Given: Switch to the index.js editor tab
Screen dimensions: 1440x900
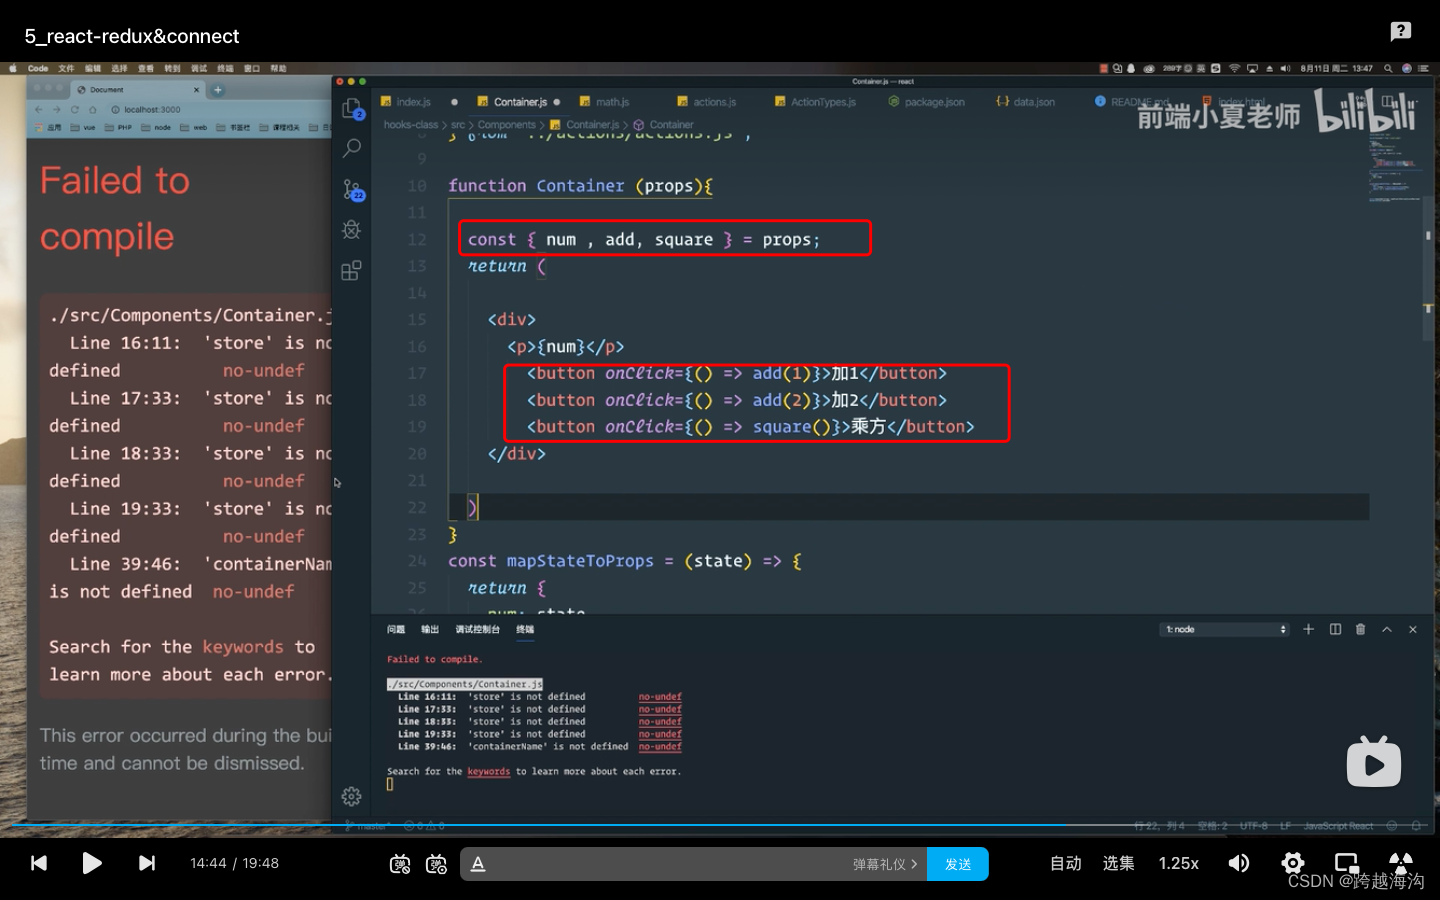Looking at the screenshot, I should [412, 102].
